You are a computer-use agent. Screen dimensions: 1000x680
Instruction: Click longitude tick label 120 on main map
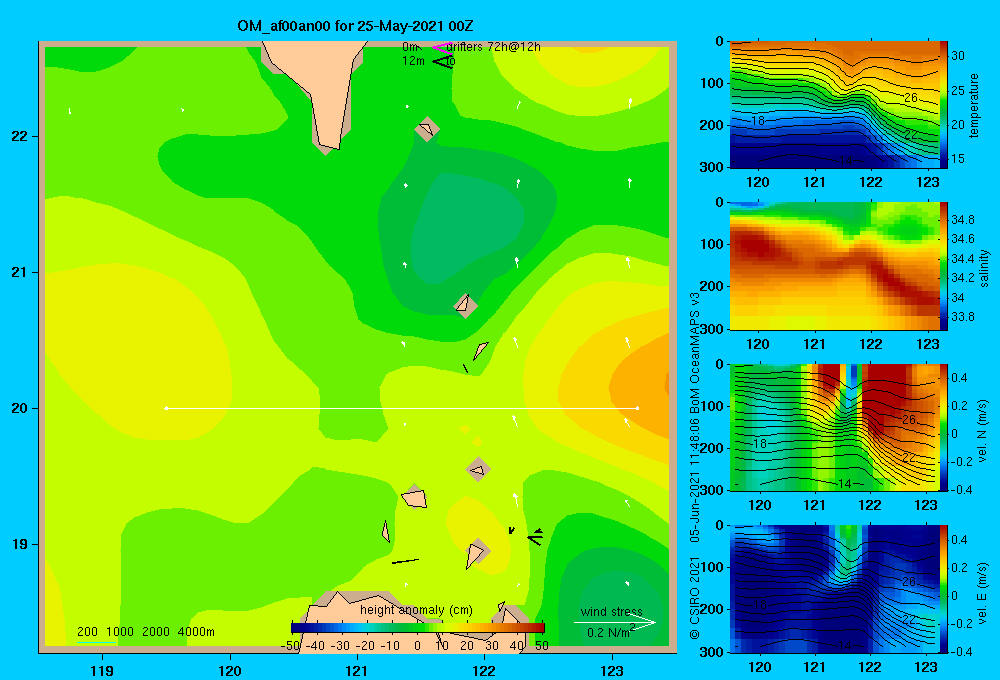click(x=230, y=670)
